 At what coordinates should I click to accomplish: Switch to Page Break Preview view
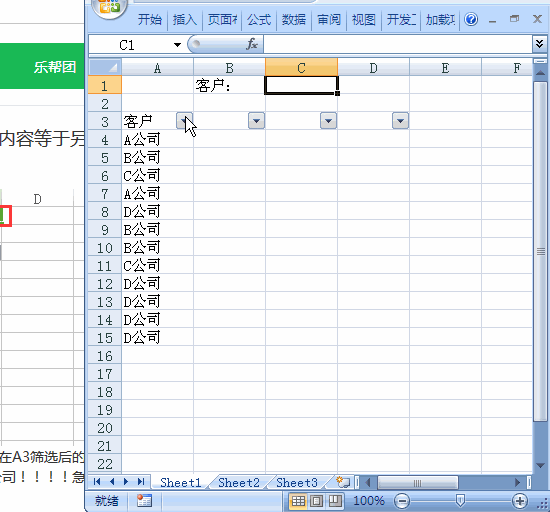[x=335, y=501]
